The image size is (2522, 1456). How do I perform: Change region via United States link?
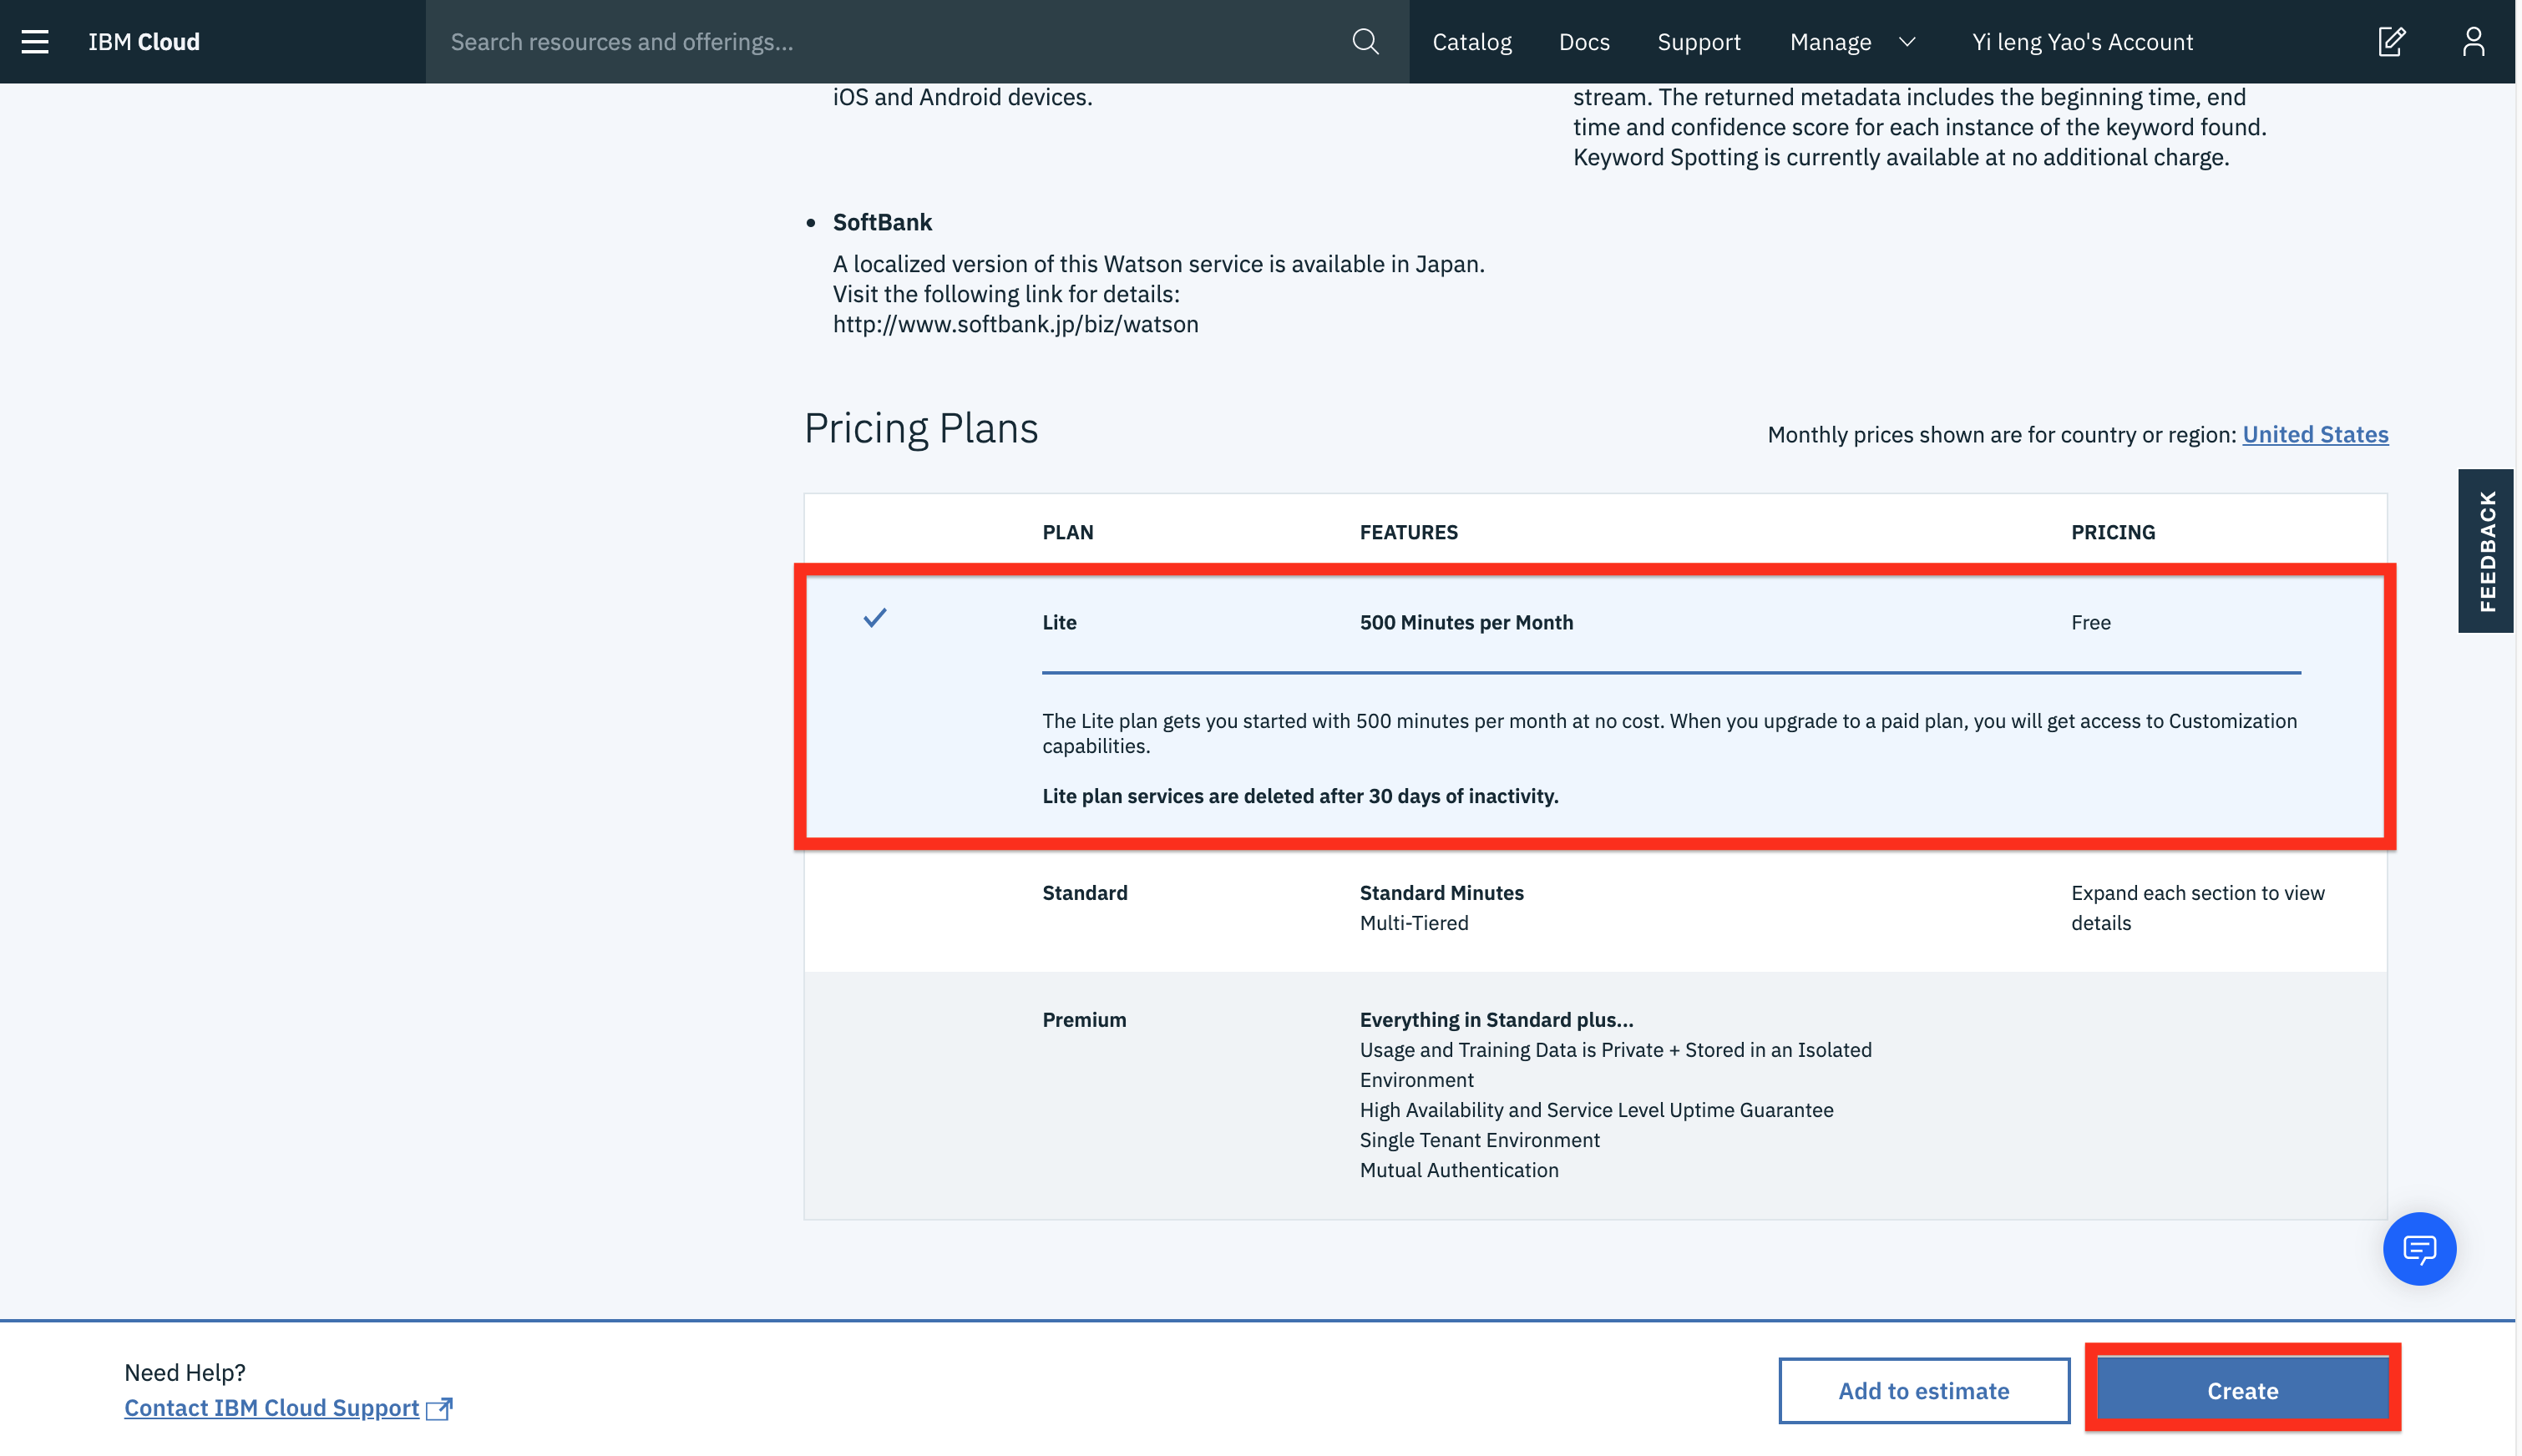click(x=2315, y=434)
